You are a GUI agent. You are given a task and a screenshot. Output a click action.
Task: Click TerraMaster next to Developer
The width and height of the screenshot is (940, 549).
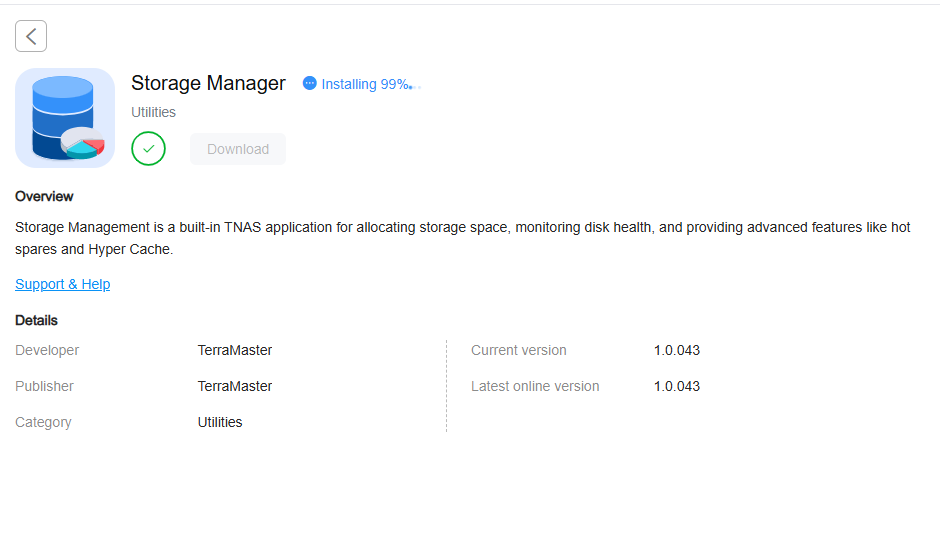tap(235, 350)
